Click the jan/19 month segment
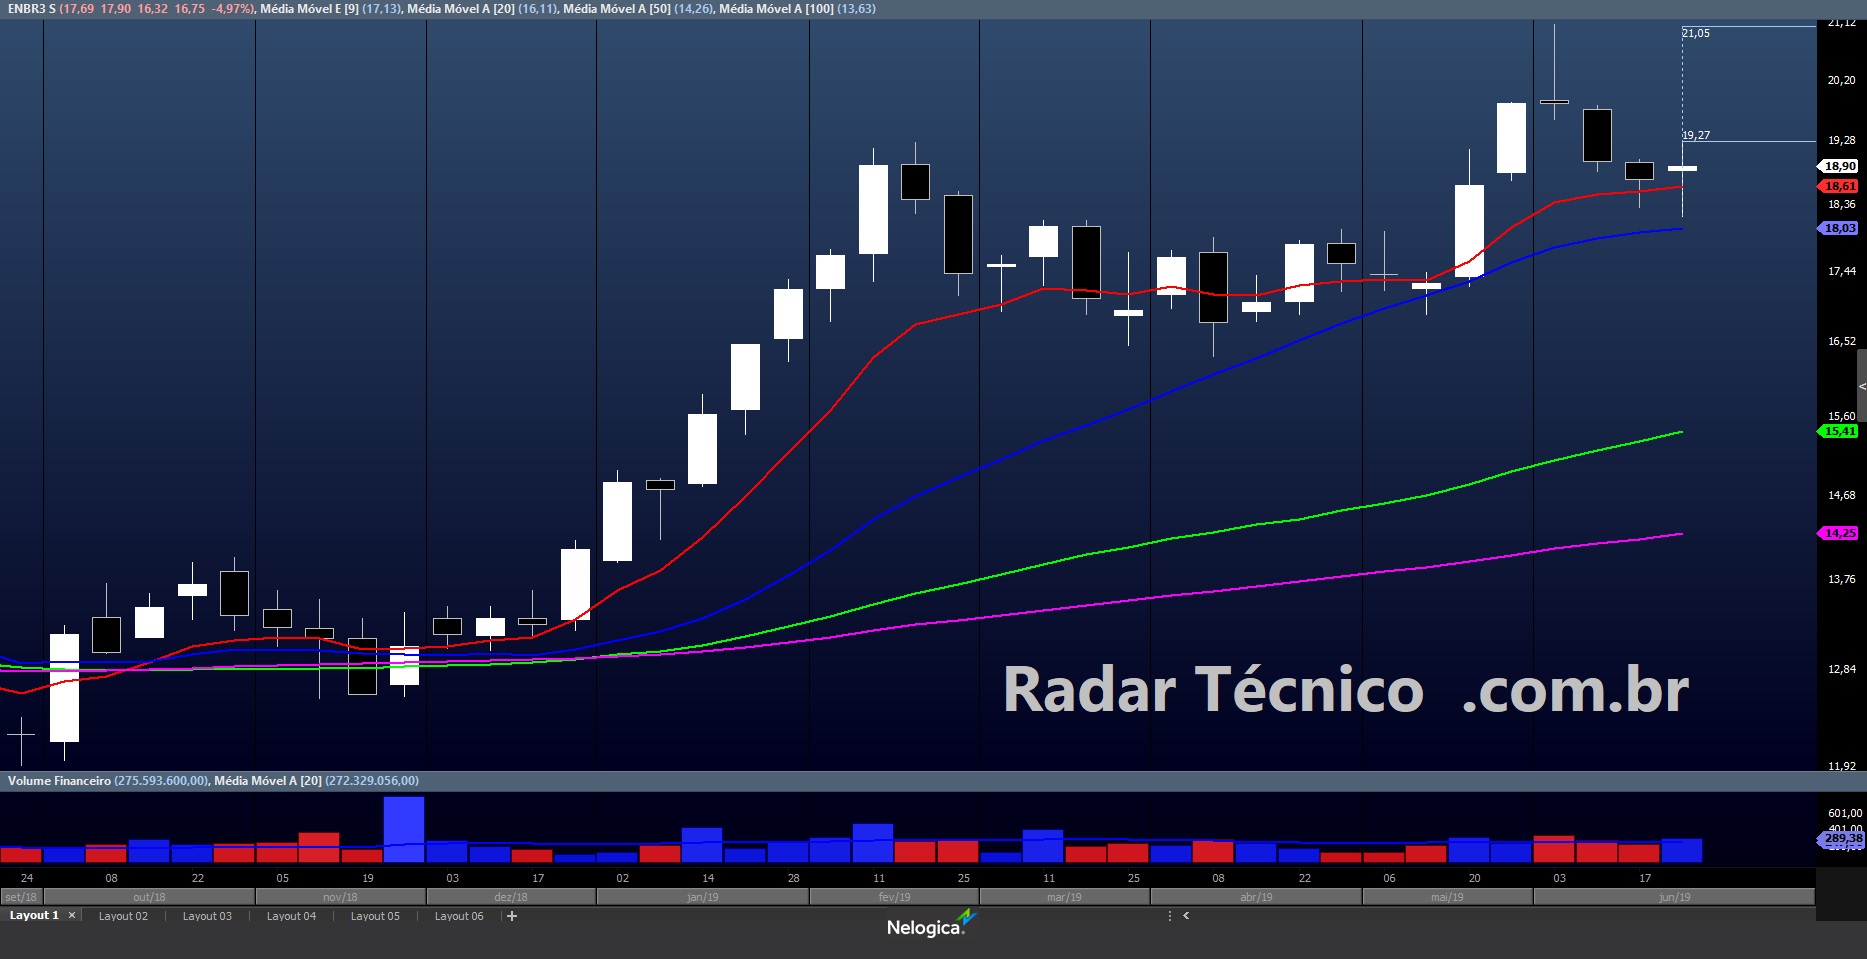1867x959 pixels. pyautogui.click(x=702, y=897)
